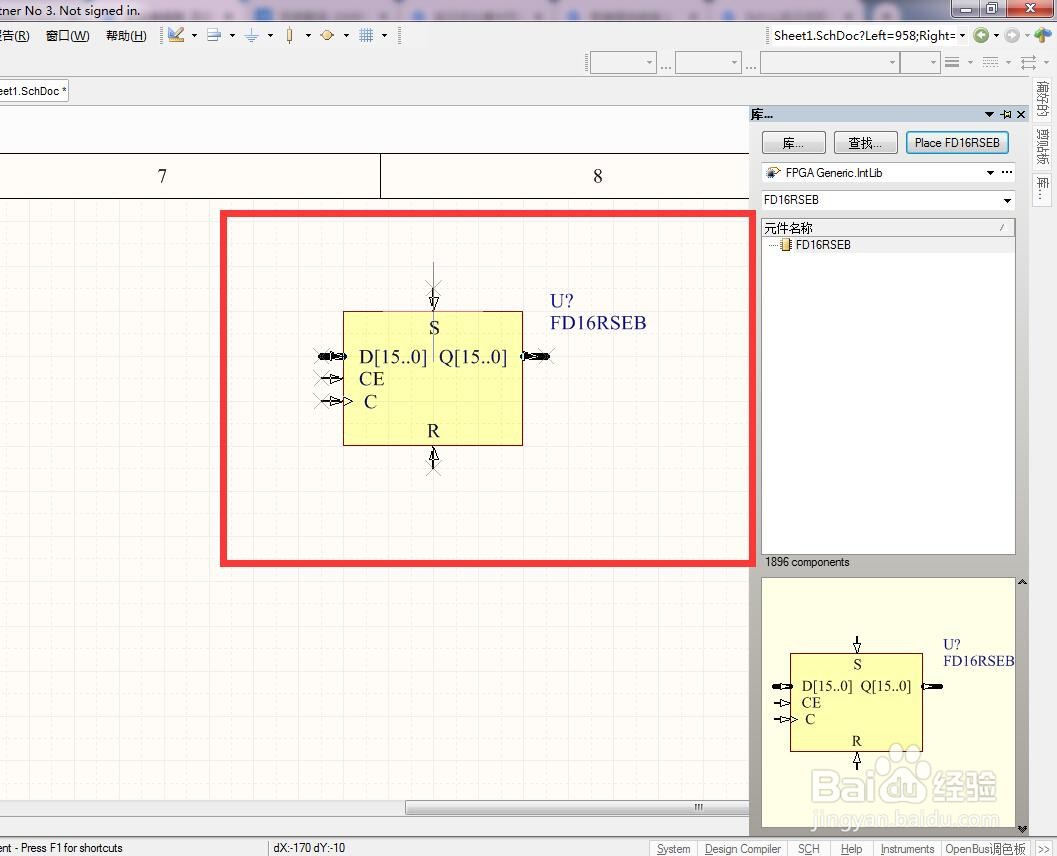Select the grids icon
This screenshot has height=856, width=1057.
[x=366, y=35]
